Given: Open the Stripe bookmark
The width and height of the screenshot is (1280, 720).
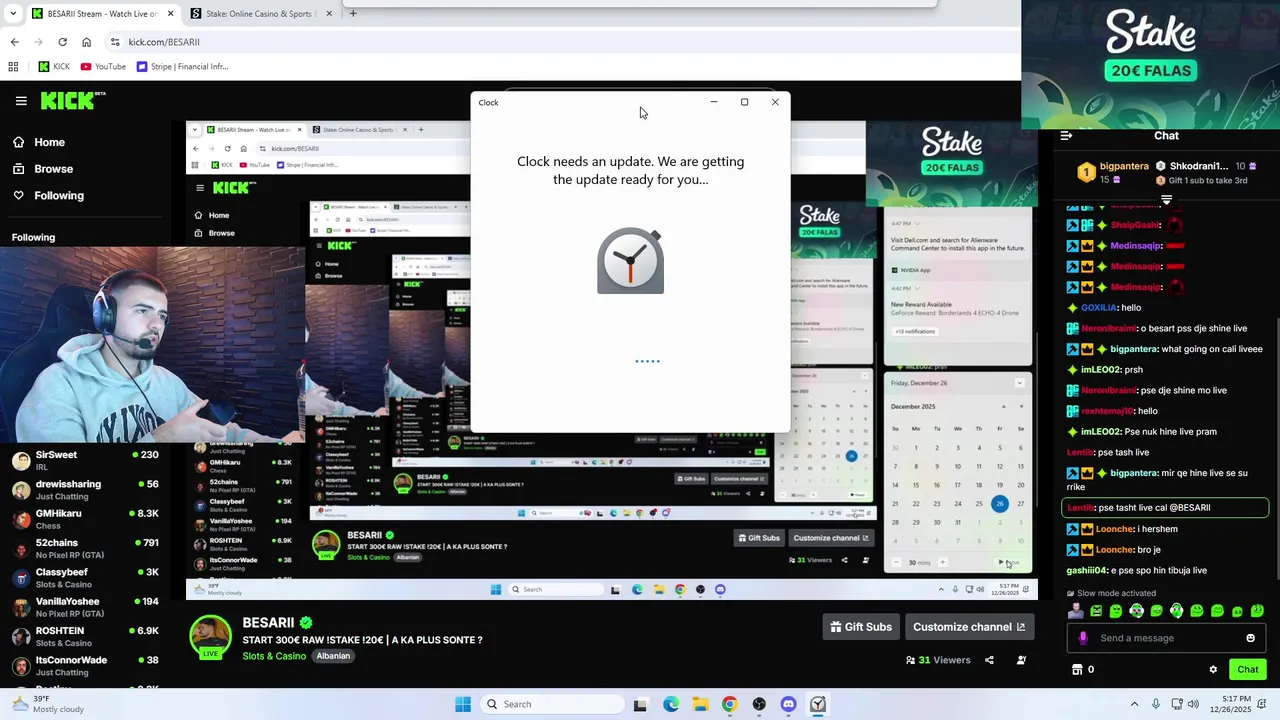Looking at the screenshot, I should pos(182,67).
